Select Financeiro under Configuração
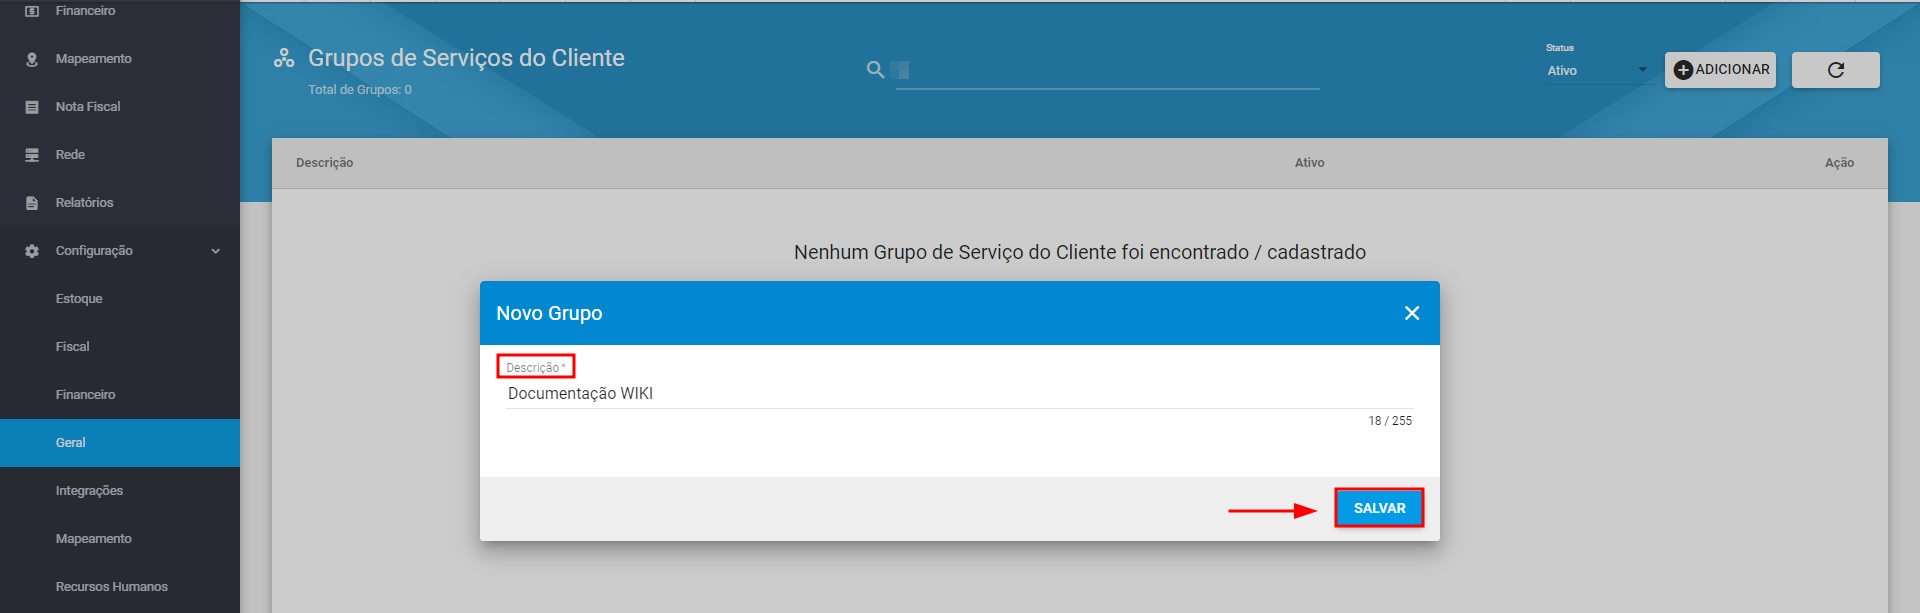Screen dimensions: 1920x613 120,395
